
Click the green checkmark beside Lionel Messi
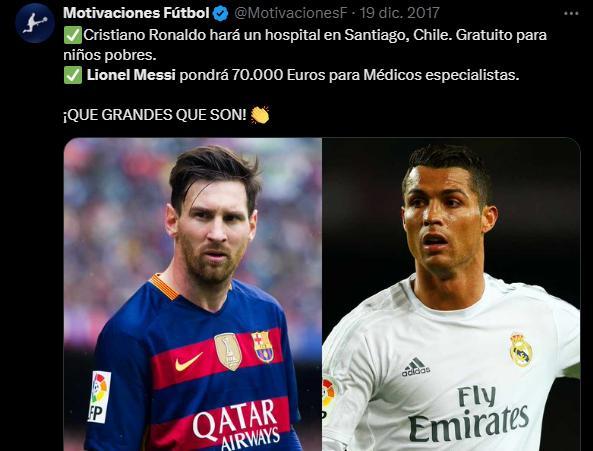point(73,75)
